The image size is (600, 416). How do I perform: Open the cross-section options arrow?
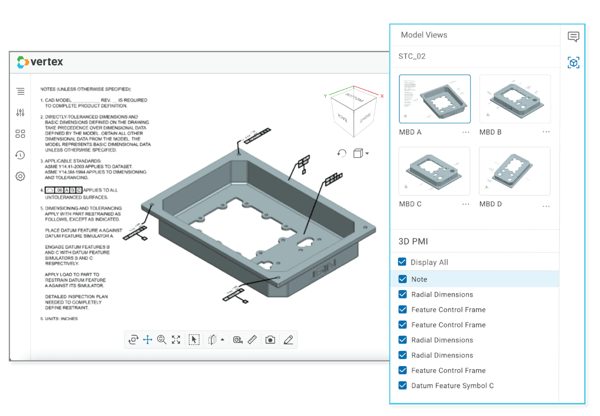[x=222, y=339]
